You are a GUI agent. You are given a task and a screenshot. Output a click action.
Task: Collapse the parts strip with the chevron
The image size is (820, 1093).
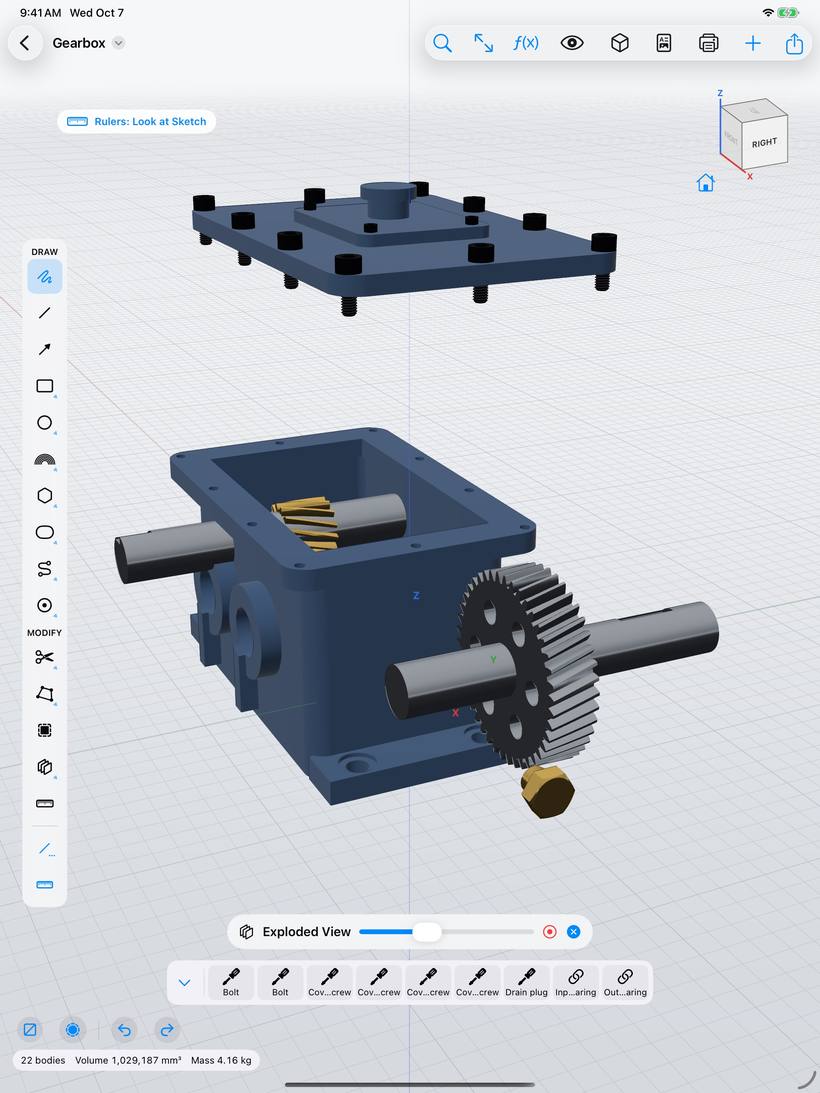click(x=184, y=983)
